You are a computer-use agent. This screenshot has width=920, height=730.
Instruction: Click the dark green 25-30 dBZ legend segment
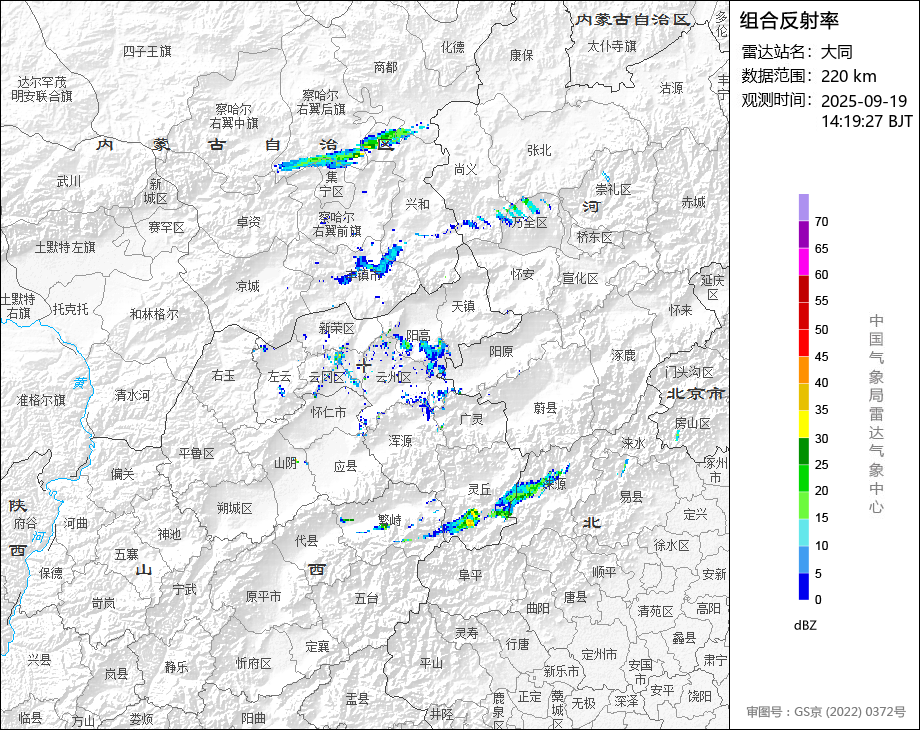click(x=804, y=451)
